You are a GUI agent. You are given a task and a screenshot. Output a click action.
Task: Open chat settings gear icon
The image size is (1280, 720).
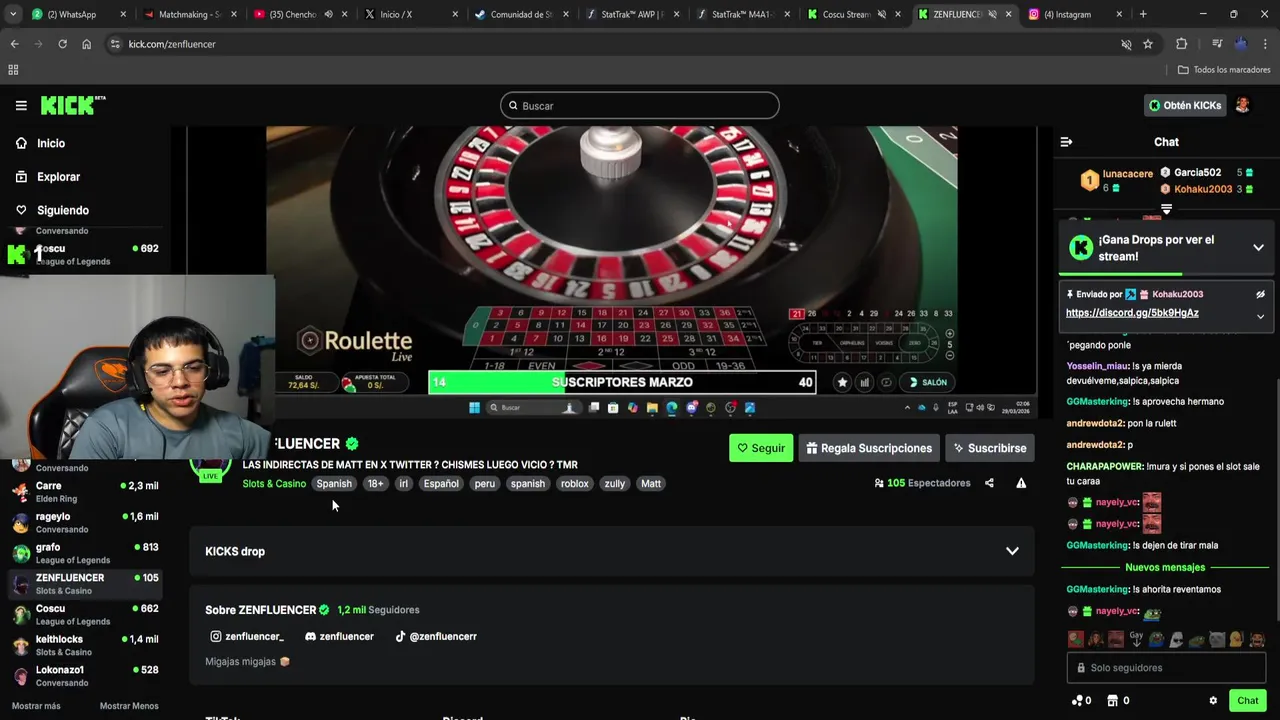(x=1213, y=701)
